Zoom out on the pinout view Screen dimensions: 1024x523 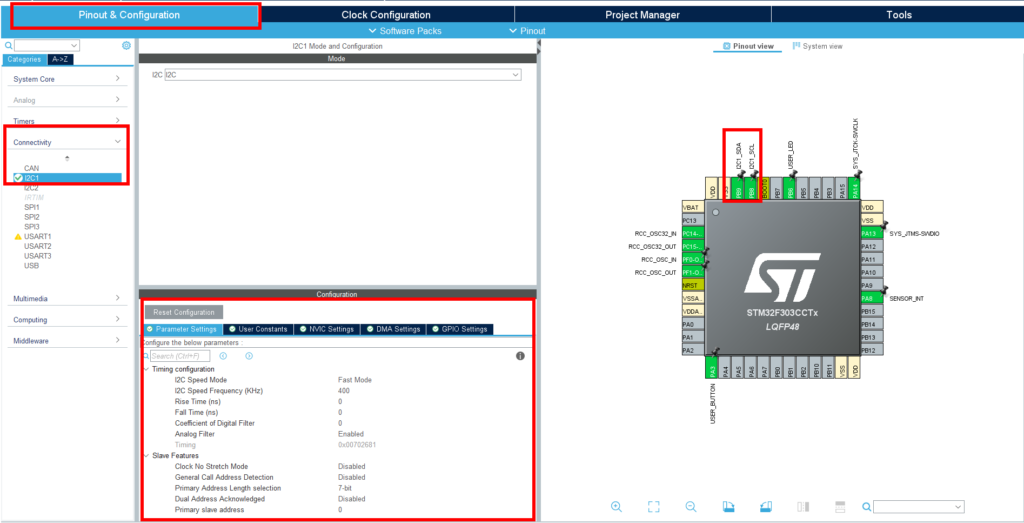[x=691, y=507]
